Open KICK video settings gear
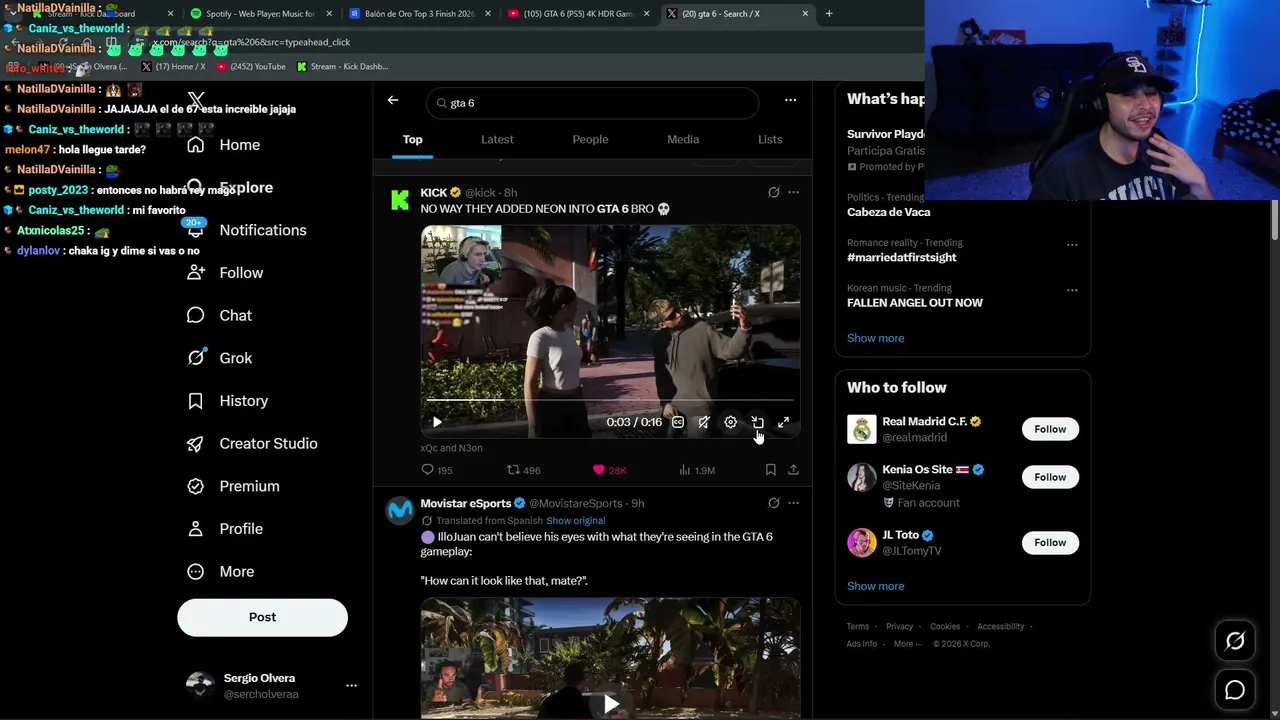The image size is (1280, 720). [731, 422]
